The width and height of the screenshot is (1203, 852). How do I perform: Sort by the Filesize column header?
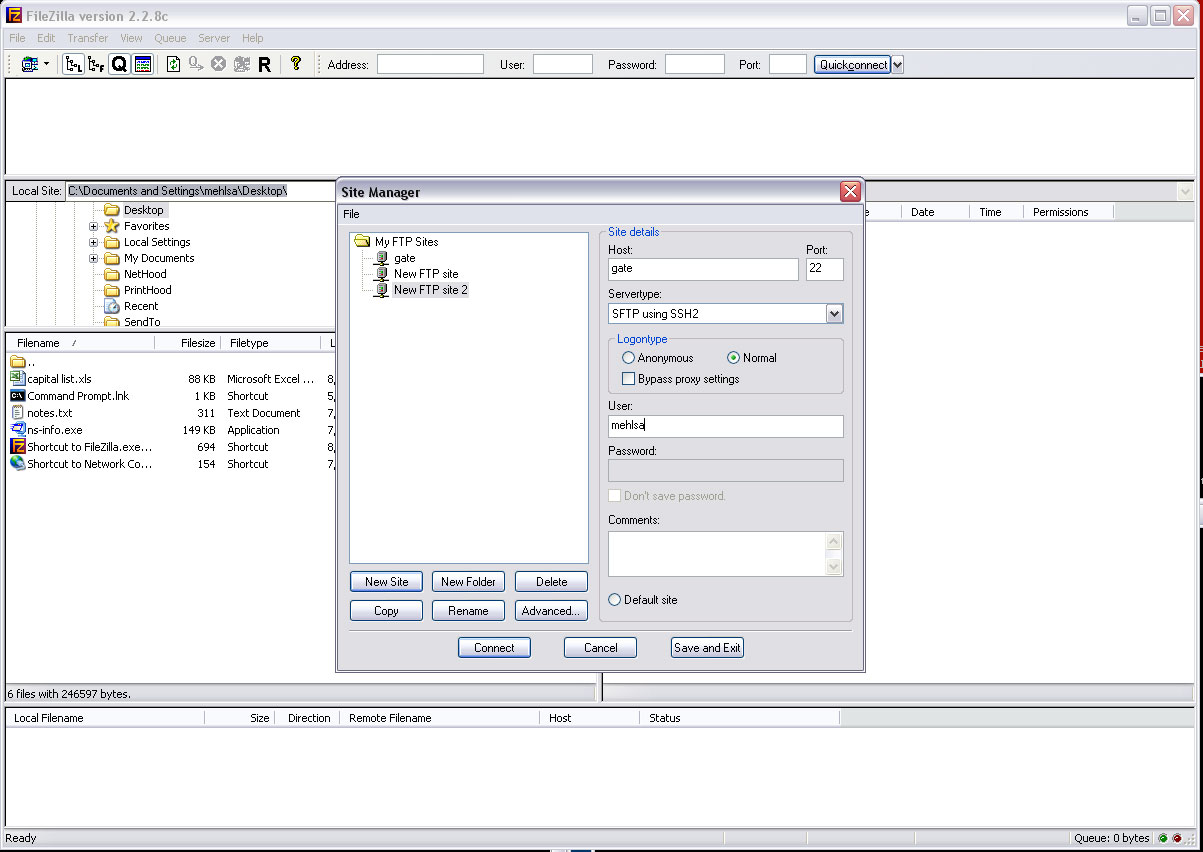187,343
